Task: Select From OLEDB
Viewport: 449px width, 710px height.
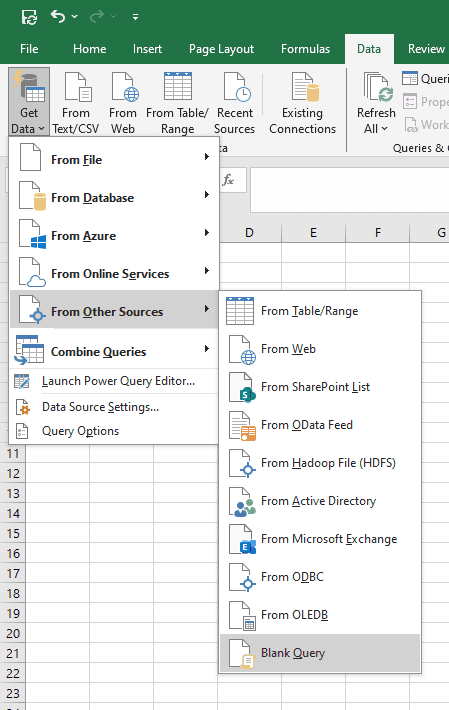Action: click(320, 615)
